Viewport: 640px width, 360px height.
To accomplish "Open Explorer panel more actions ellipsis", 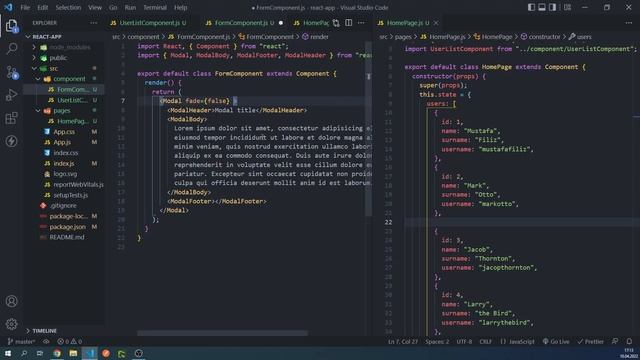I will 93,23.
